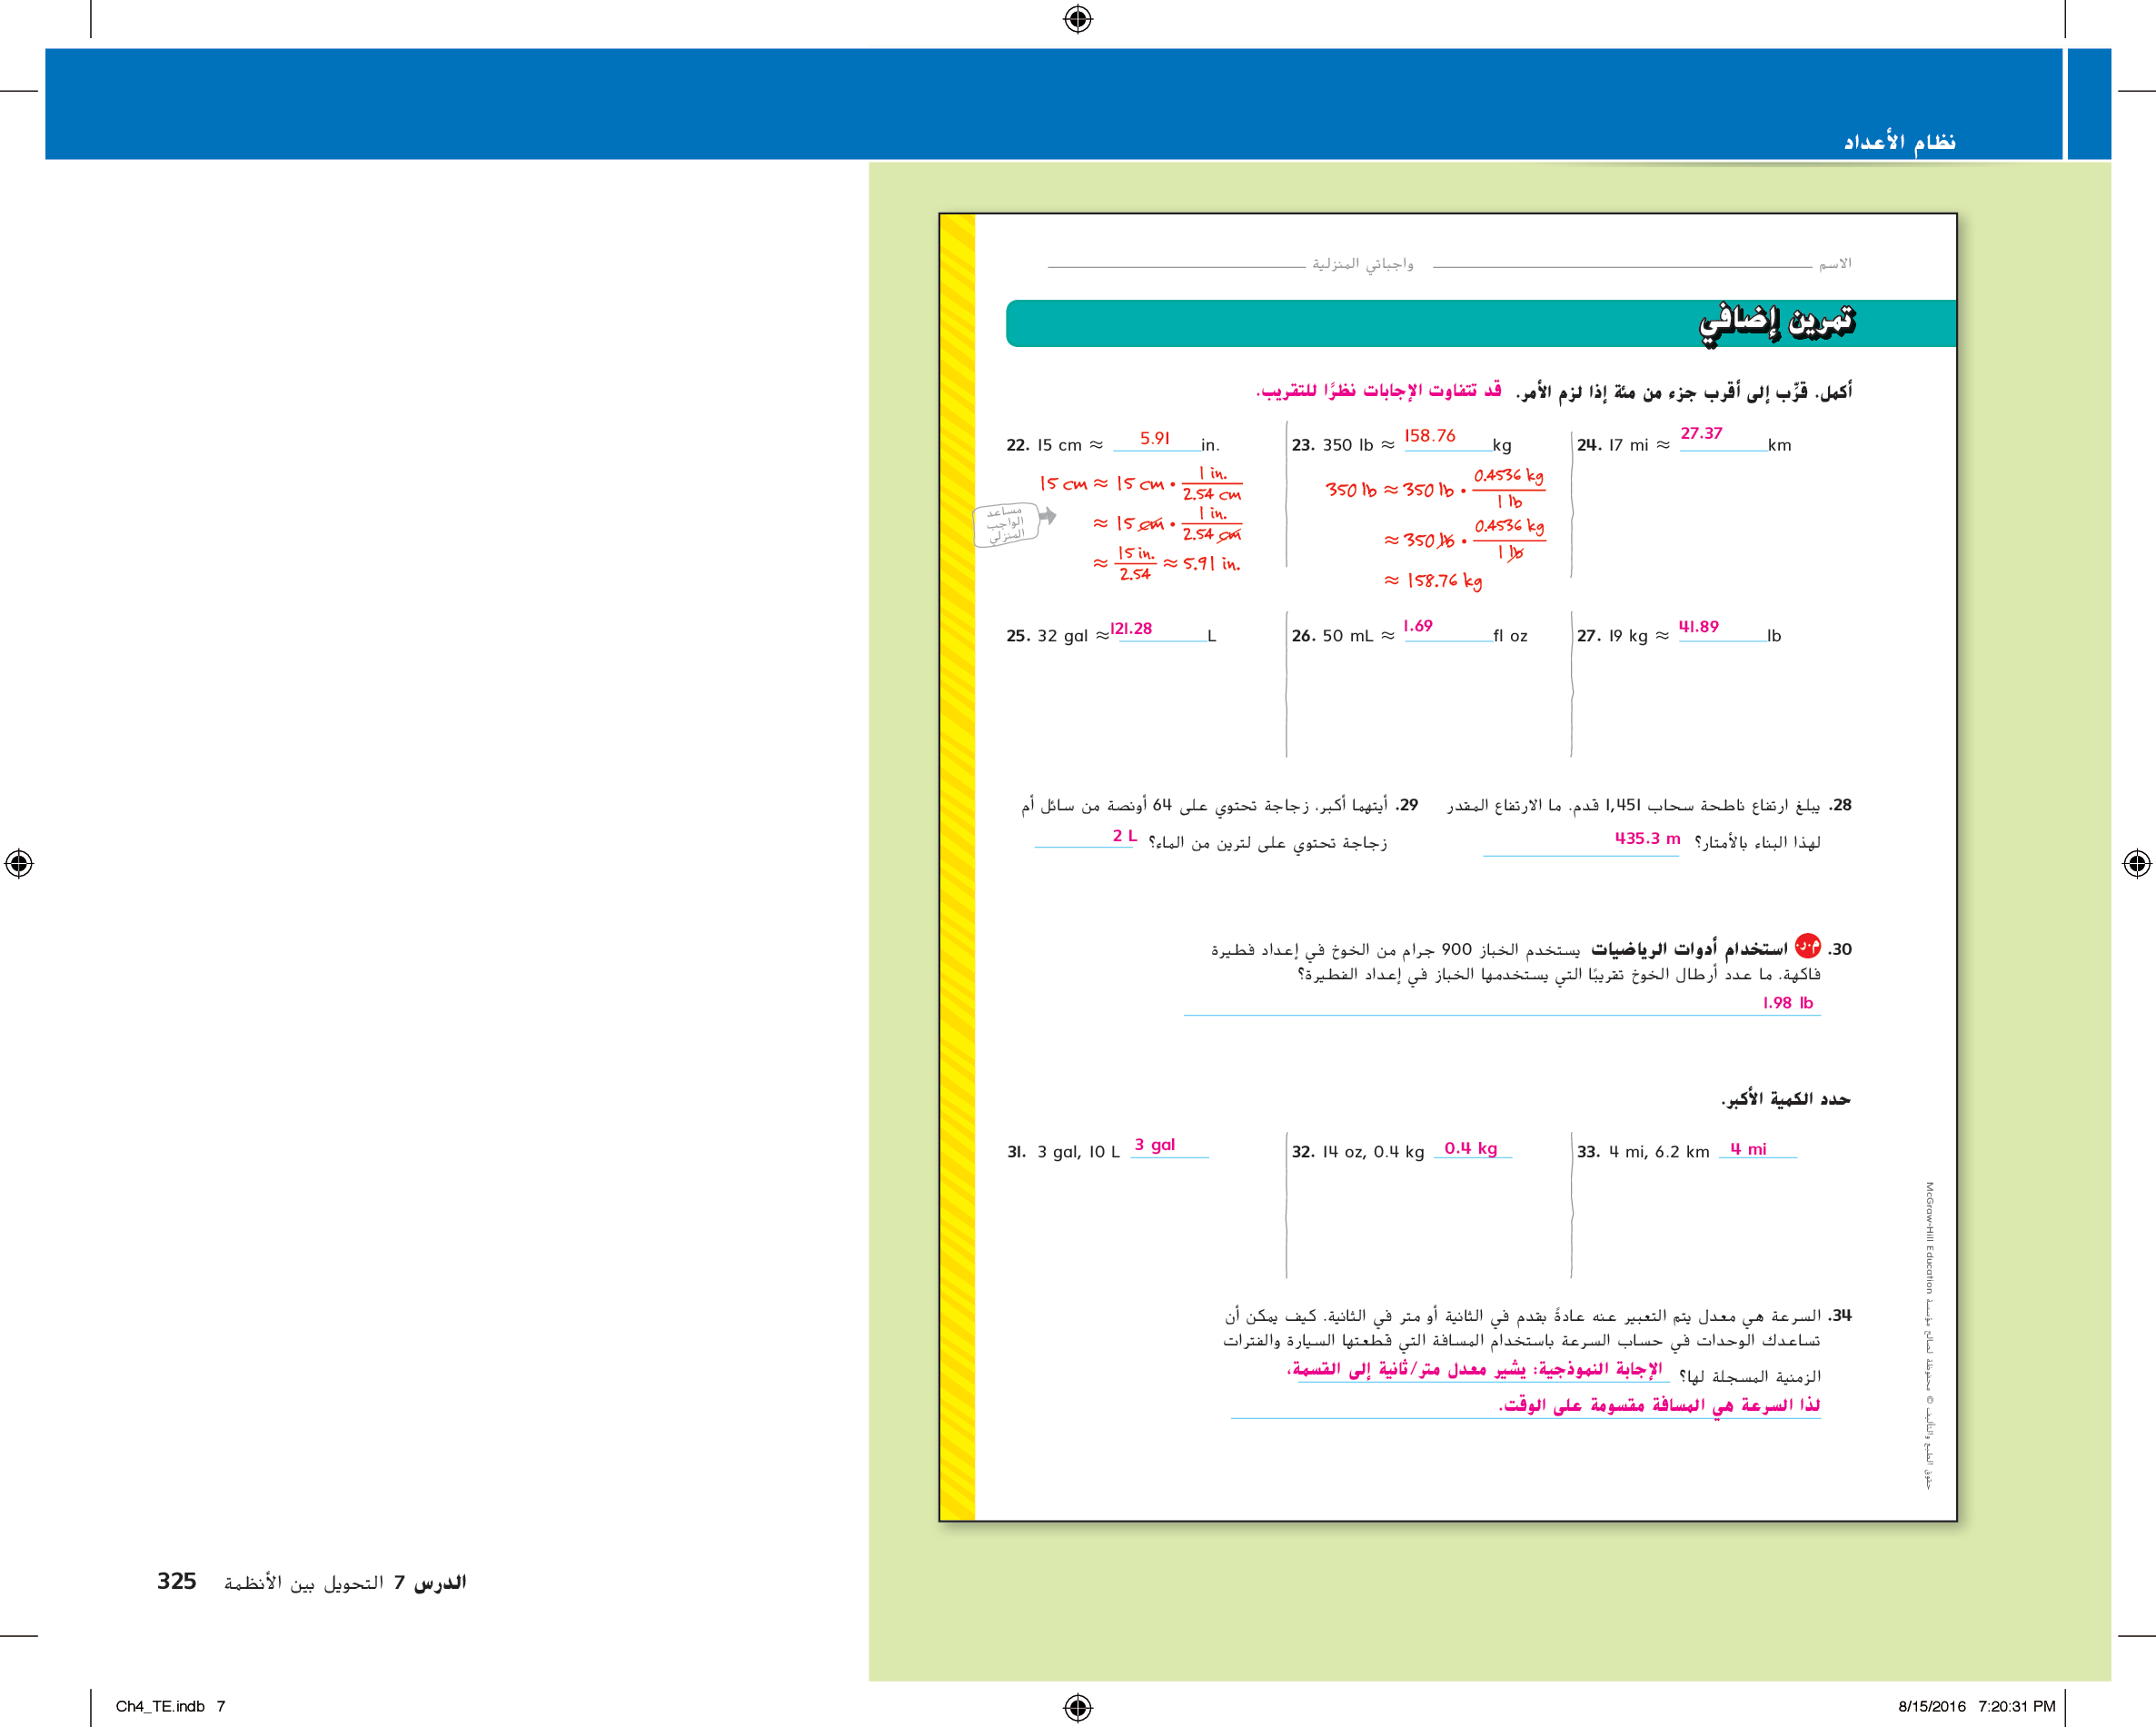
Task: Click the page number 325 in footer
Action: point(176,1581)
